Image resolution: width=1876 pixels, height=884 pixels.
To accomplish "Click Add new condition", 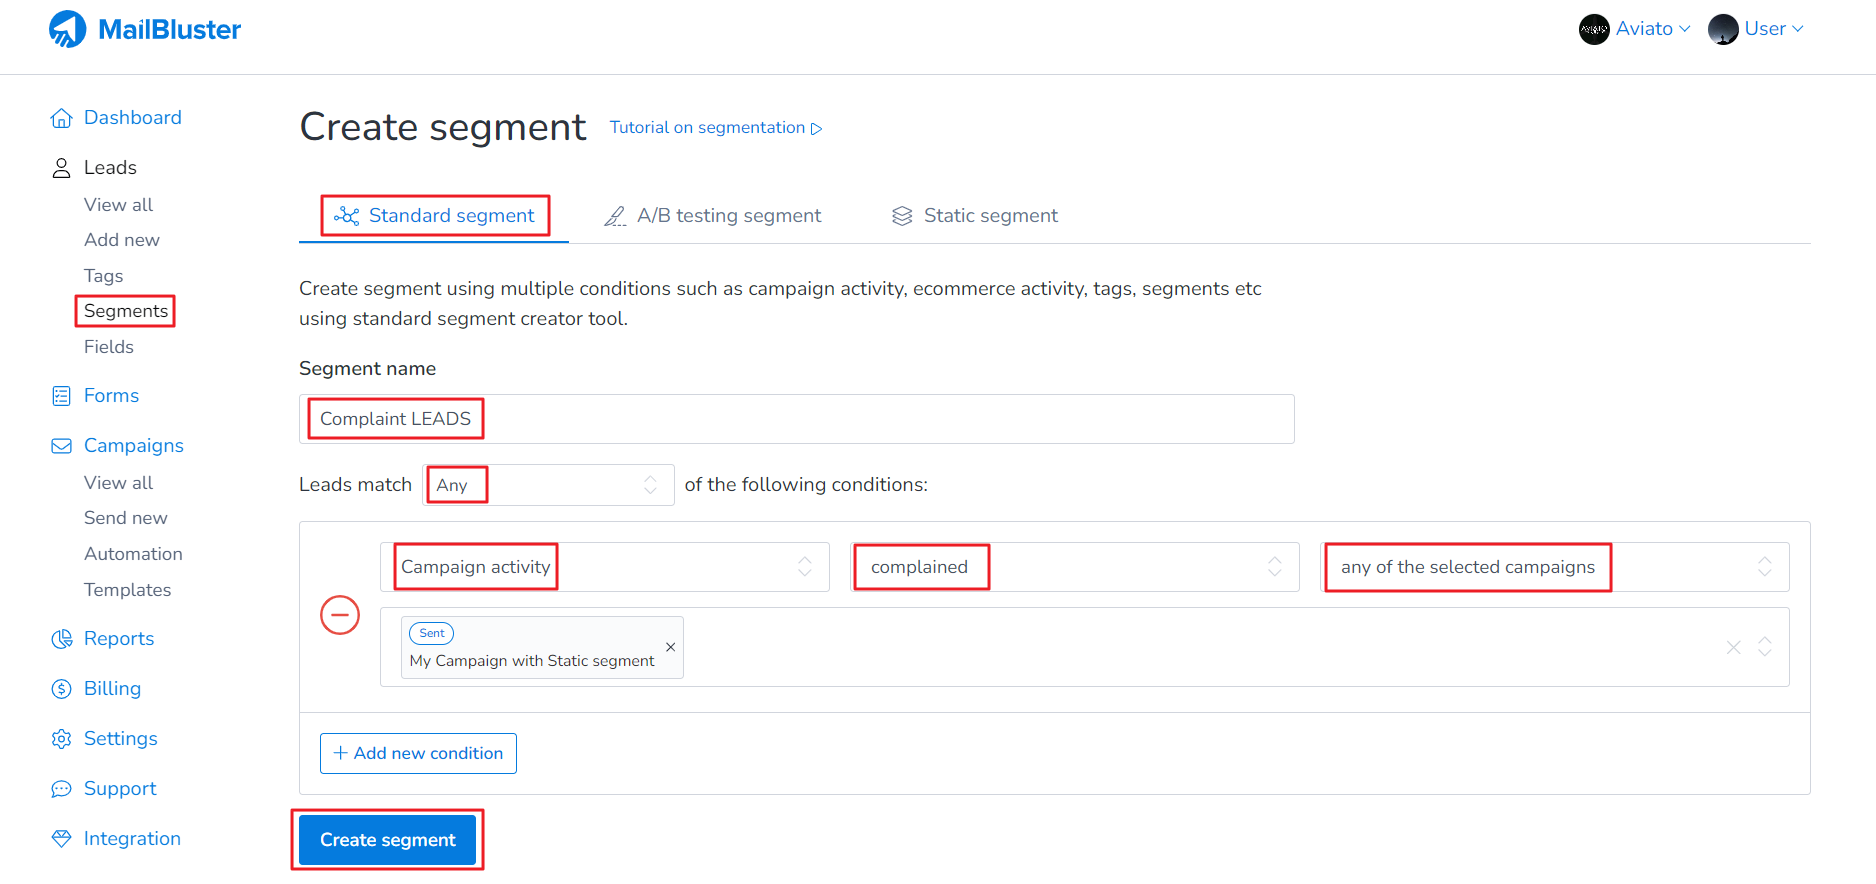I will [x=418, y=753].
